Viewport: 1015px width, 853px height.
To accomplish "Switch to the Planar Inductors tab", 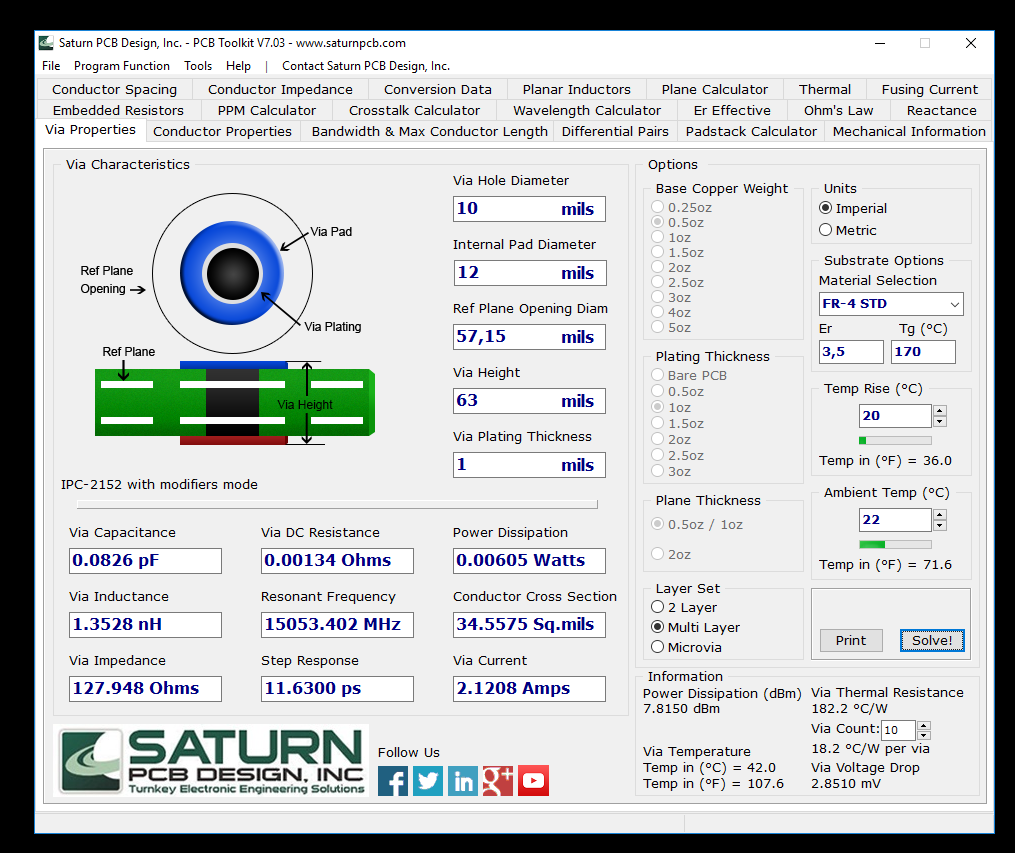I will (x=577, y=89).
